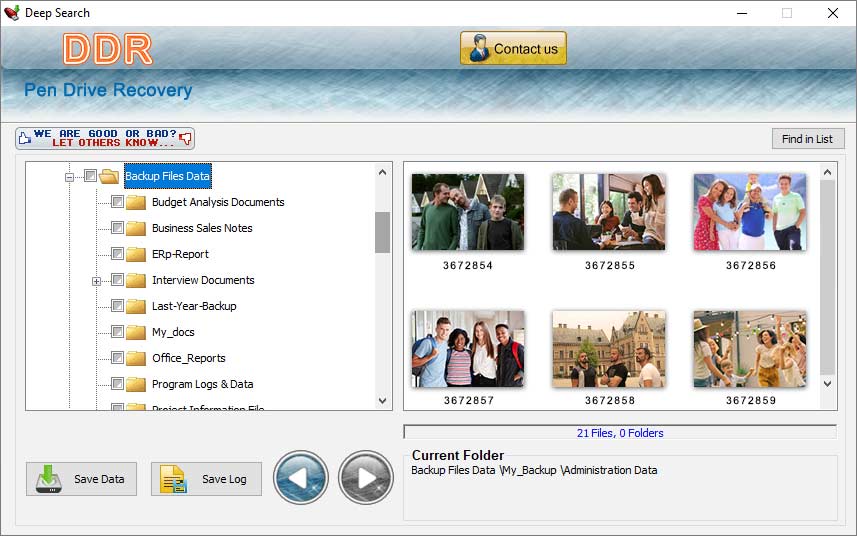Screen dimensions: 857x536
Task: Toggle the ERp-Report checkbox
Action: tap(117, 254)
